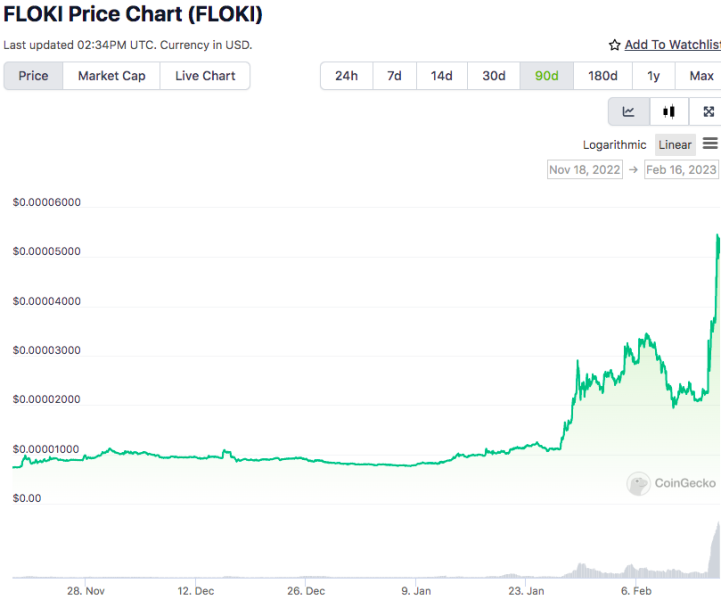
Task: Switch to line chart view icon
Action: click(x=629, y=111)
